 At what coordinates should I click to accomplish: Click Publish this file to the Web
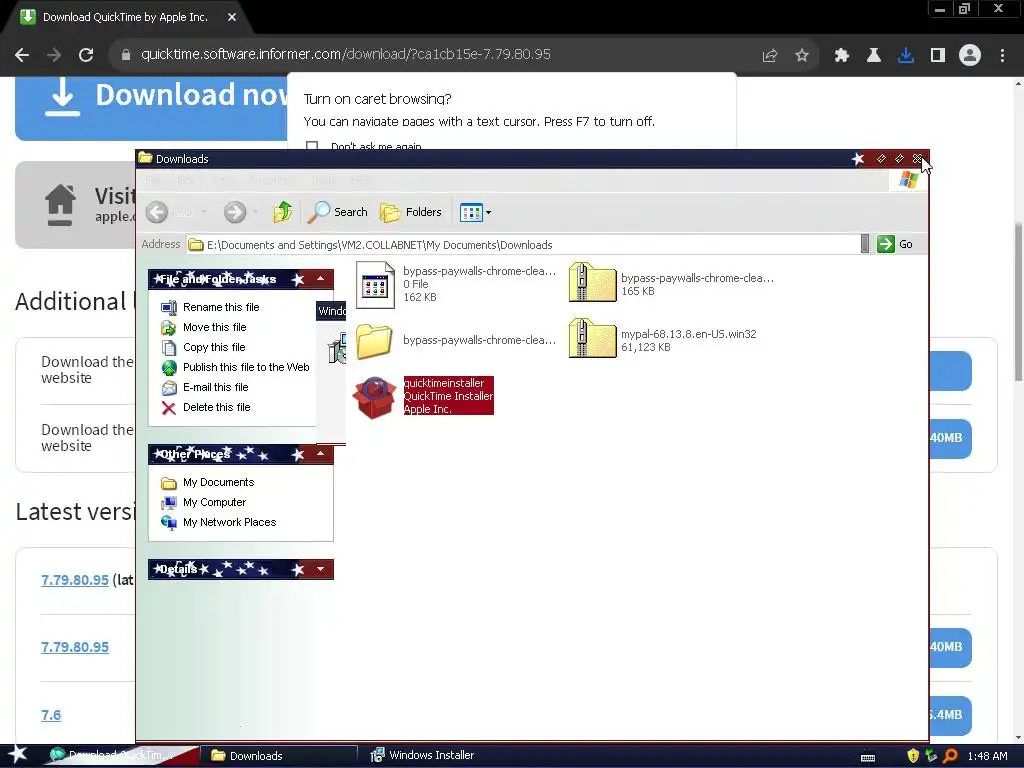tap(246, 367)
